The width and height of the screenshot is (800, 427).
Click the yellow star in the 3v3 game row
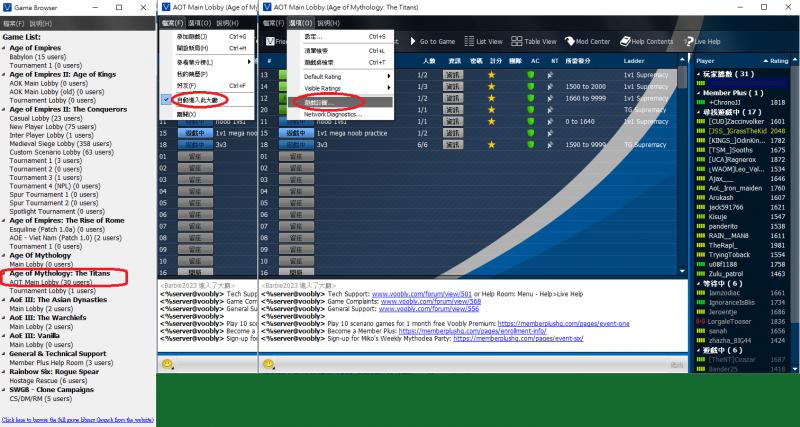pos(491,145)
